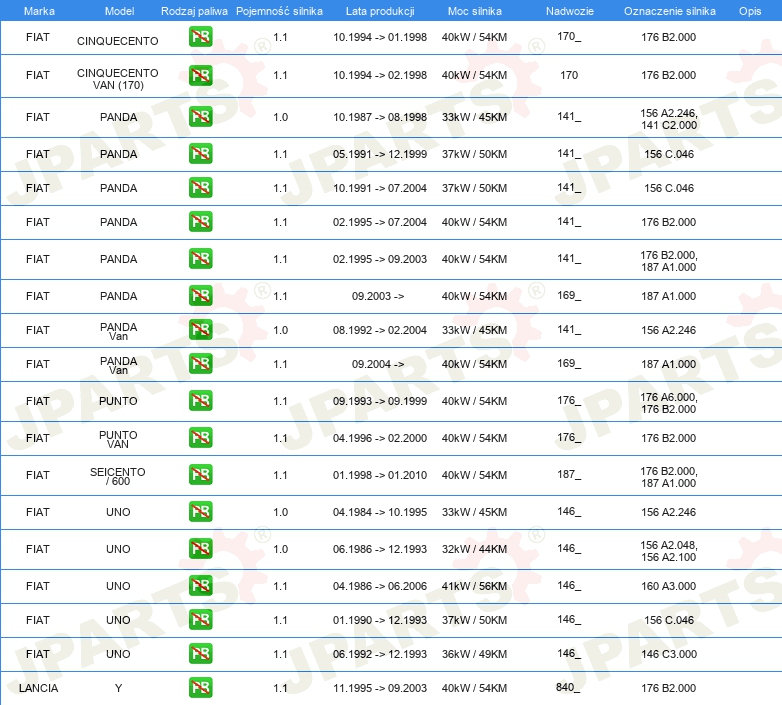The image size is (782, 705).
Task: Select the CINQUECENTO VAN (170) model cell
Action: point(118,79)
